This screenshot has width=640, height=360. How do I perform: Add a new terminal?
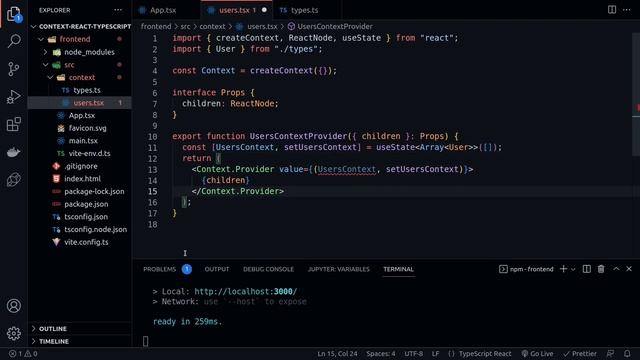[x=563, y=269]
